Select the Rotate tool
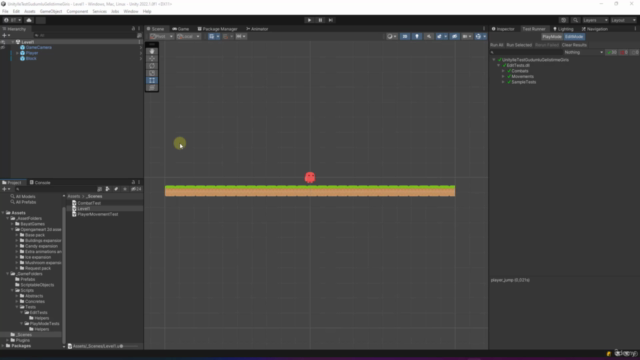 coord(152,66)
